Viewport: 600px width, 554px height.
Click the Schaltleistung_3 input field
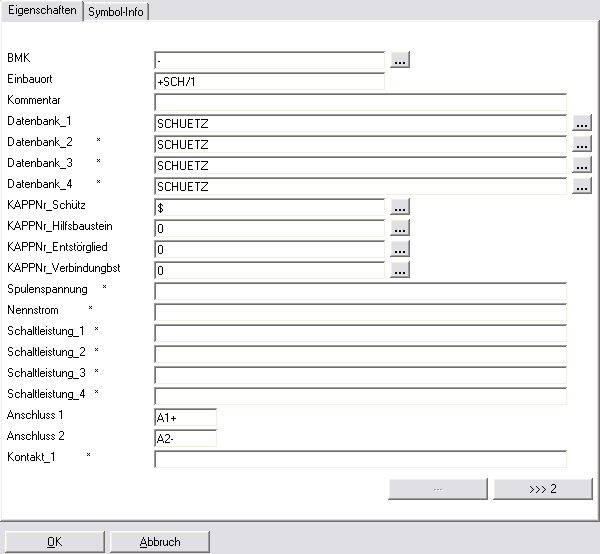point(360,375)
